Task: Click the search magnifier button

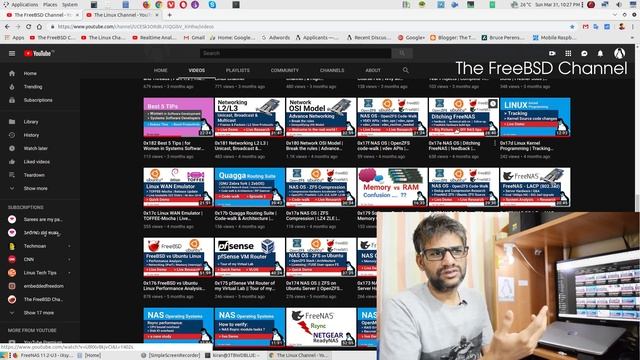Action: tap(402, 53)
